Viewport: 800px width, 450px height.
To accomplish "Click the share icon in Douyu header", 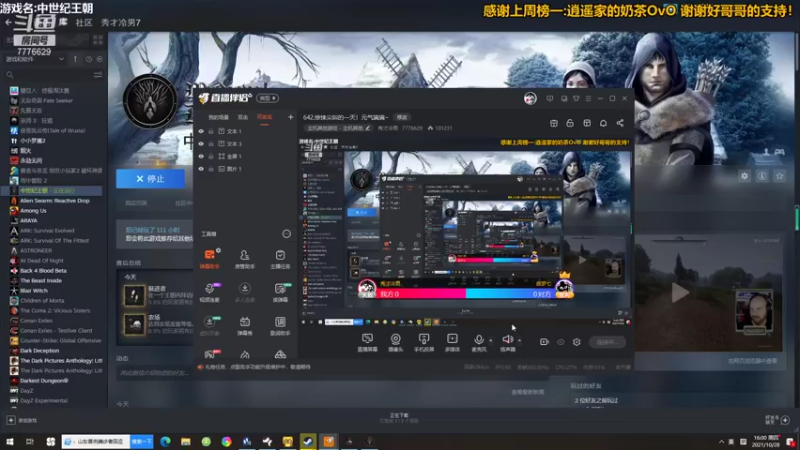I will tap(620, 123).
